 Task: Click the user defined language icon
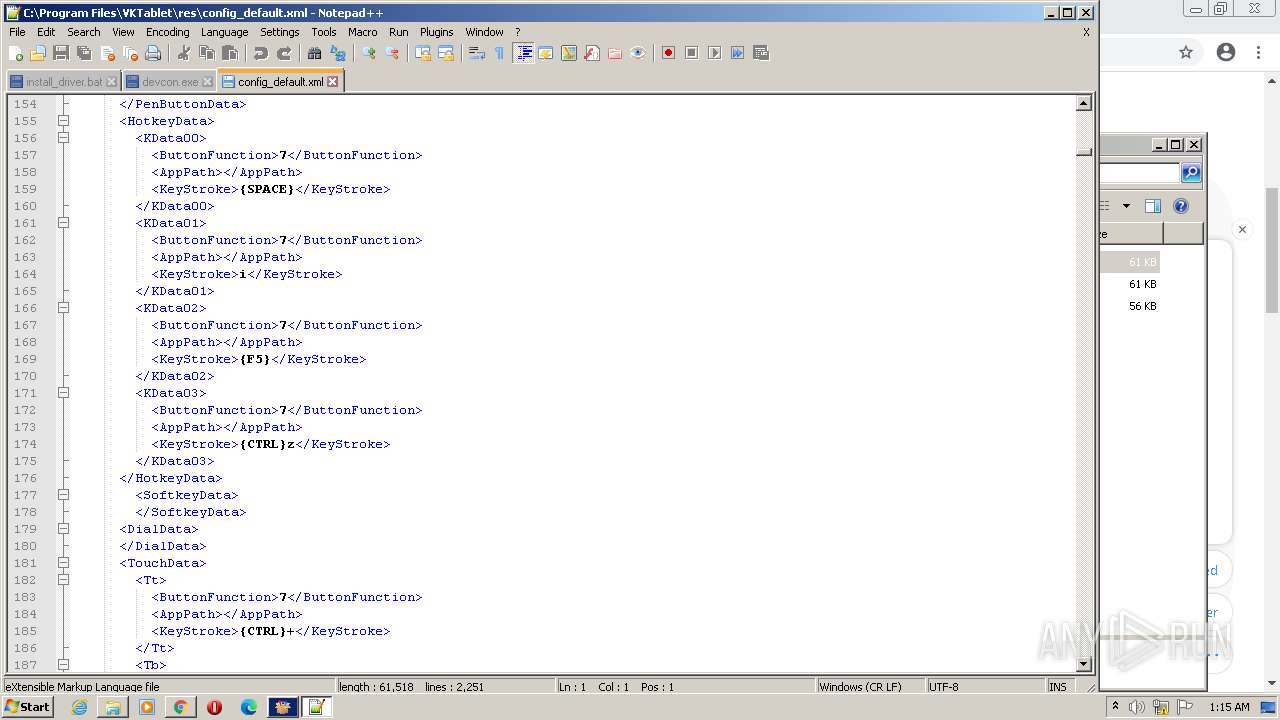[x=546, y=53]
